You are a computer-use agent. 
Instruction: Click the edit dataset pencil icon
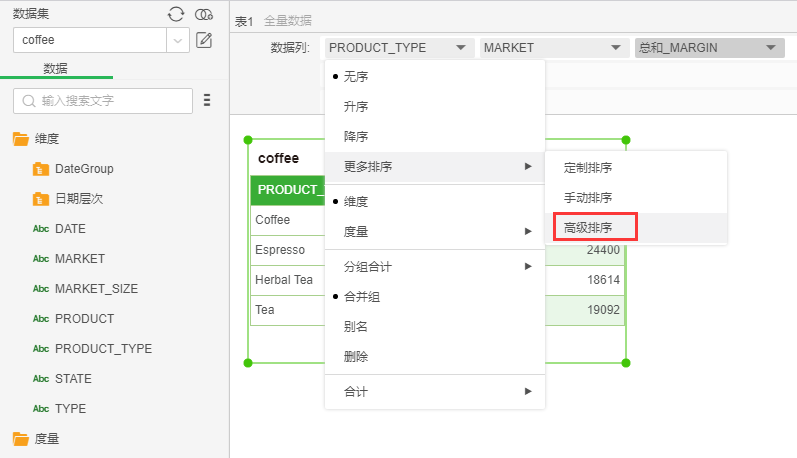[x=204, y=41]
